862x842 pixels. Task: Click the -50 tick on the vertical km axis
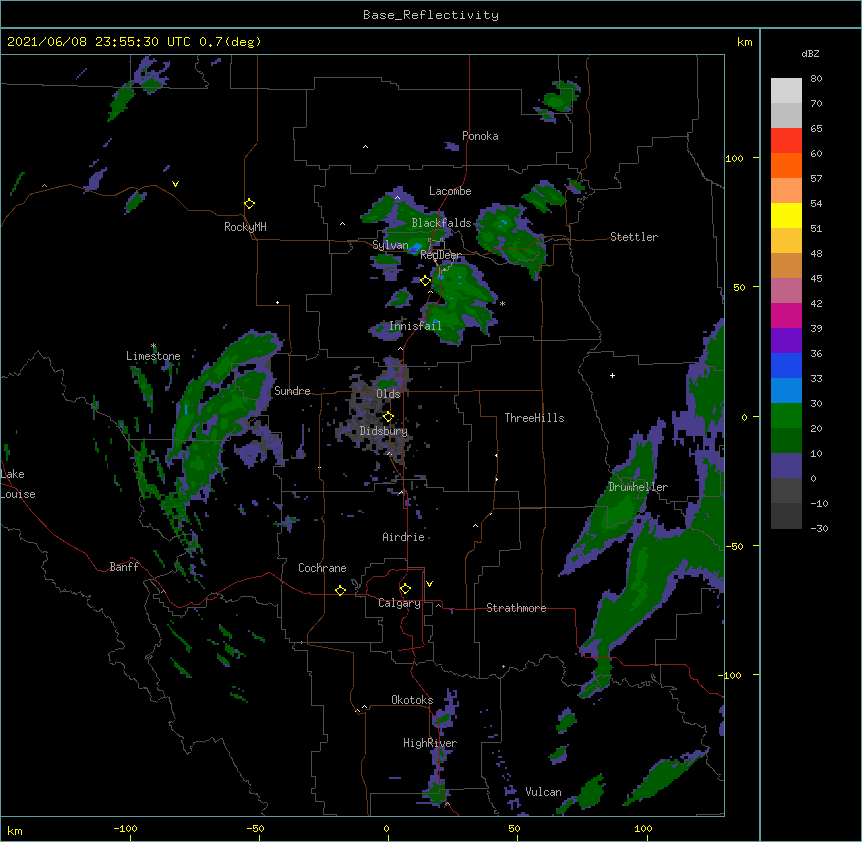pyautogui.click(x=734, y=546)
